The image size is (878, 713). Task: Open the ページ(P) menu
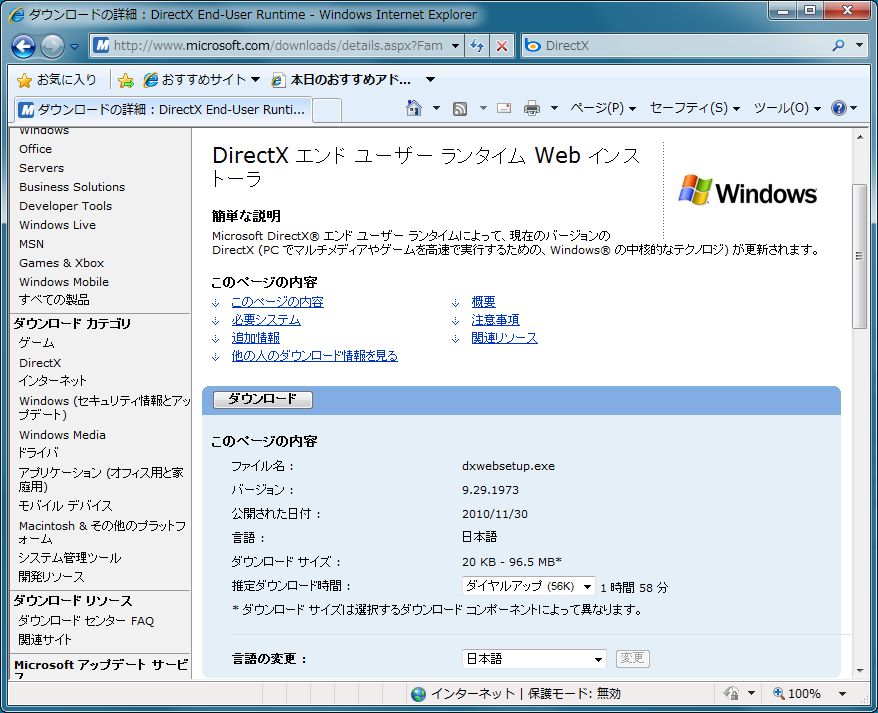[603, 108]
